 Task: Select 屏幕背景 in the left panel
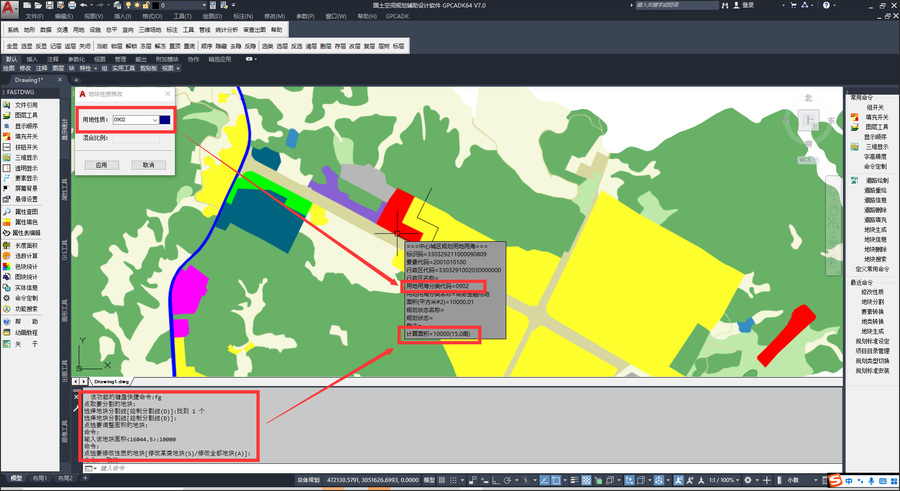(x=20, y=188)
